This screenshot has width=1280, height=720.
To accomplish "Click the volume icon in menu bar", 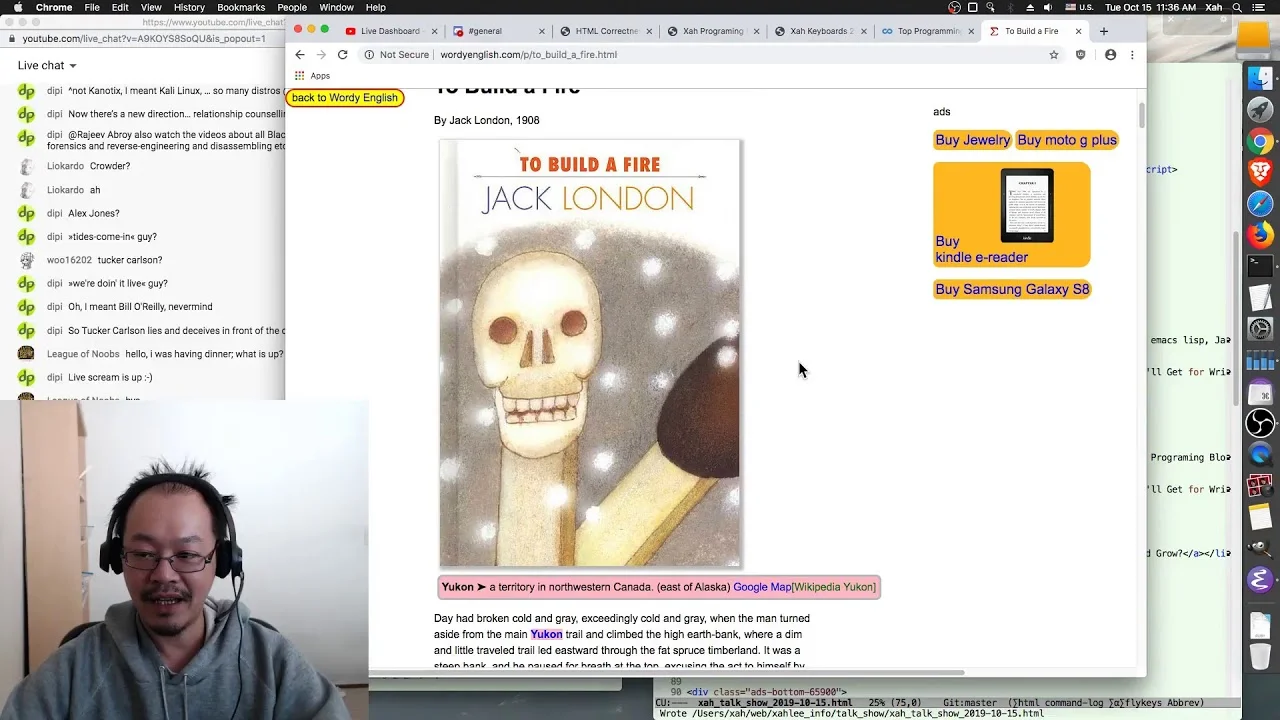I will tap(1048, 7).
